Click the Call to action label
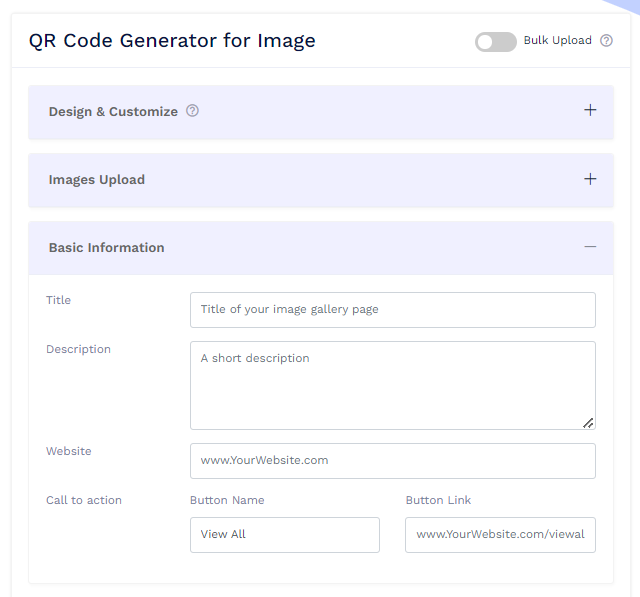The height and width of the screenshot is (597, 640). [x=84, y=500]
